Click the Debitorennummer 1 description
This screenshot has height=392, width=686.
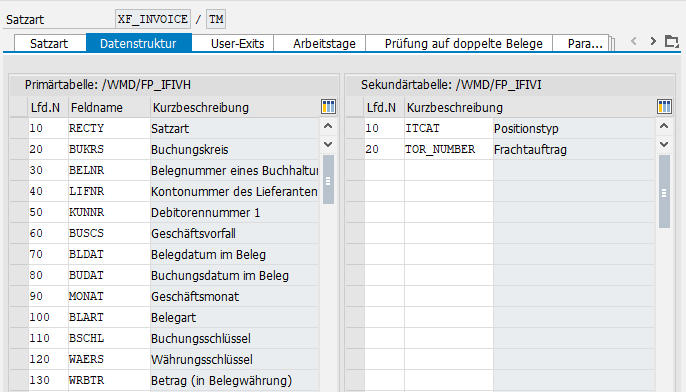pyautogui.click(x=234, y=212)
